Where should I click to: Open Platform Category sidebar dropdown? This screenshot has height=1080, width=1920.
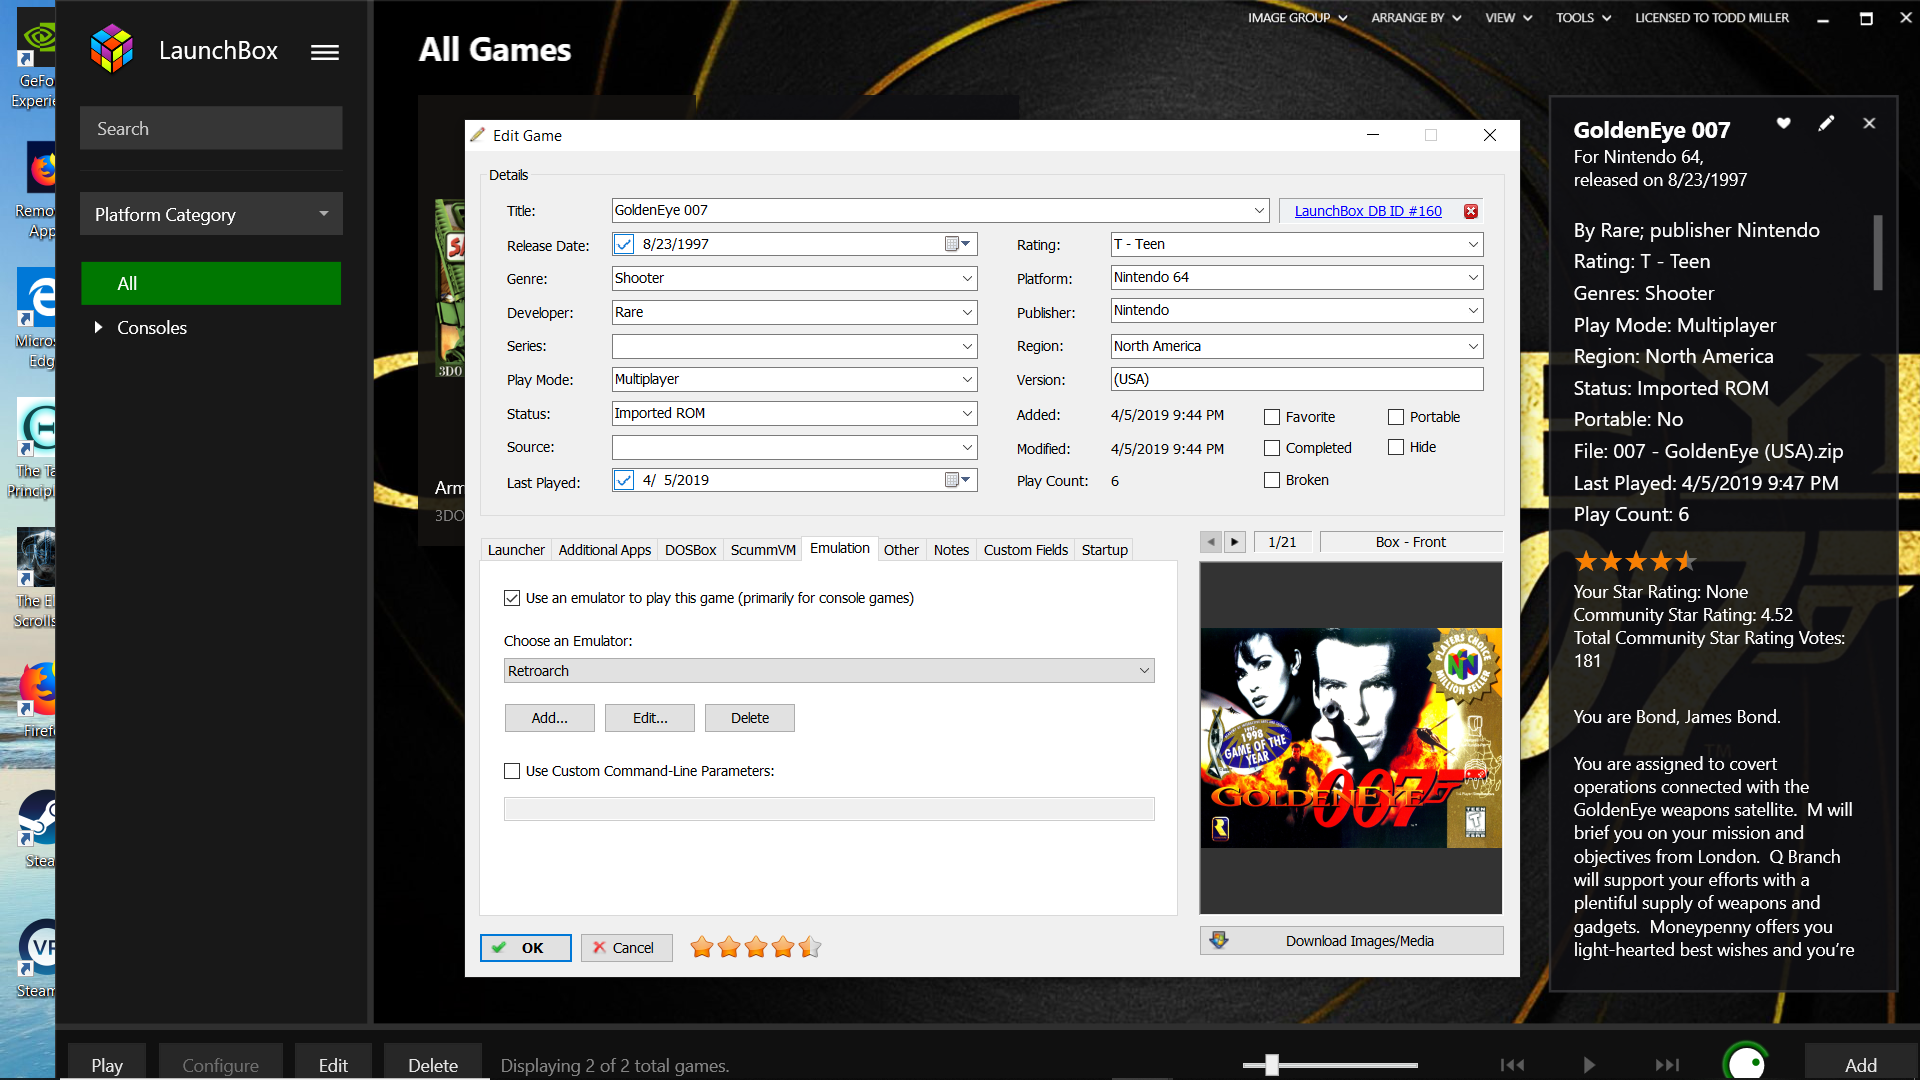point(211,214)
